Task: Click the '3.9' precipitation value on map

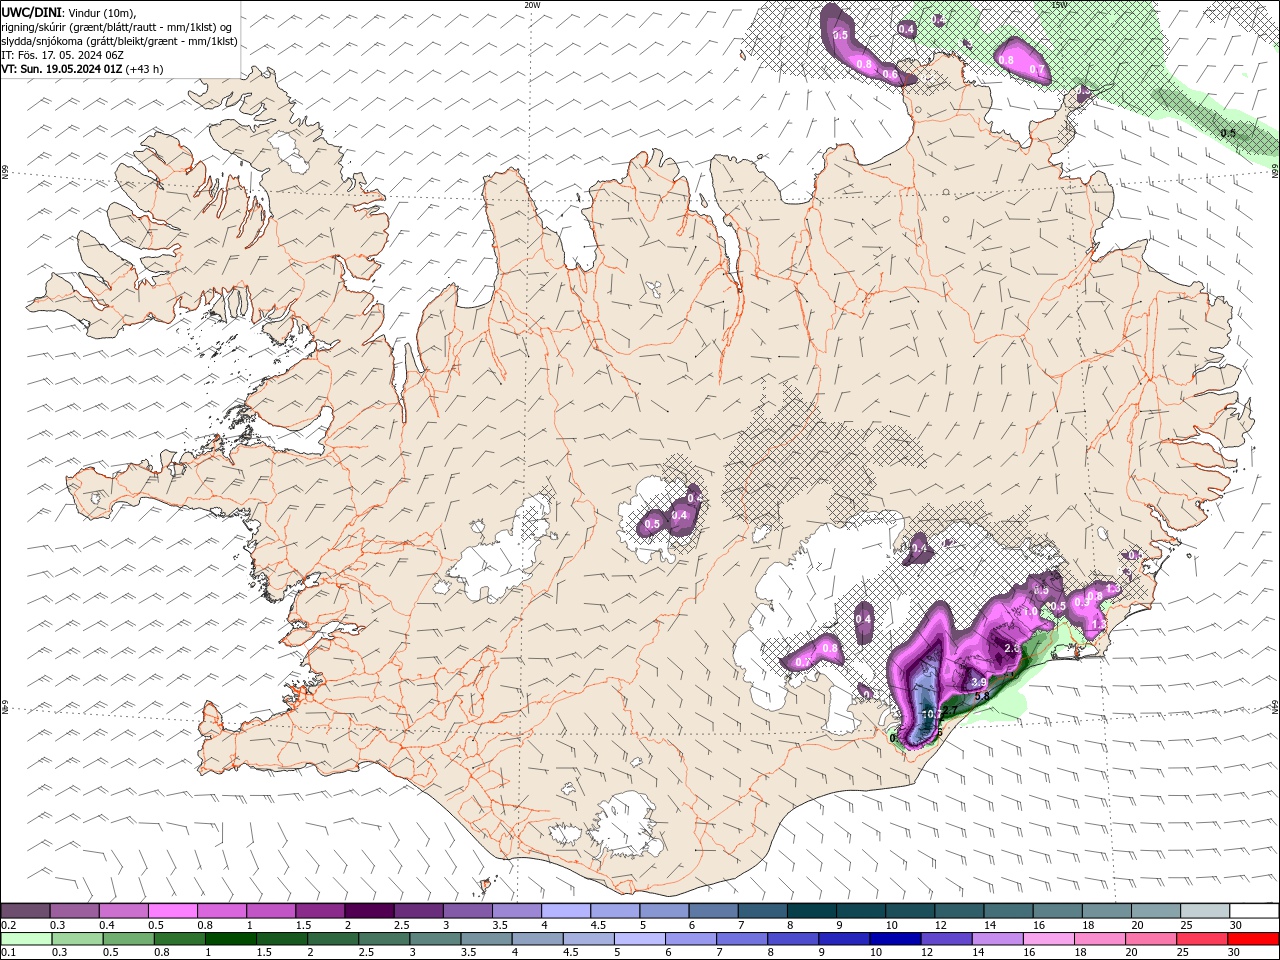Action: 978,682
